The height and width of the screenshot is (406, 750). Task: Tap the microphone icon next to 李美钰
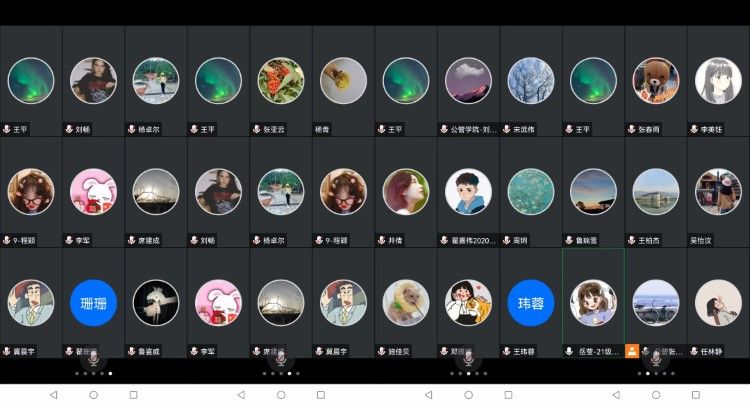click(694, 129)
